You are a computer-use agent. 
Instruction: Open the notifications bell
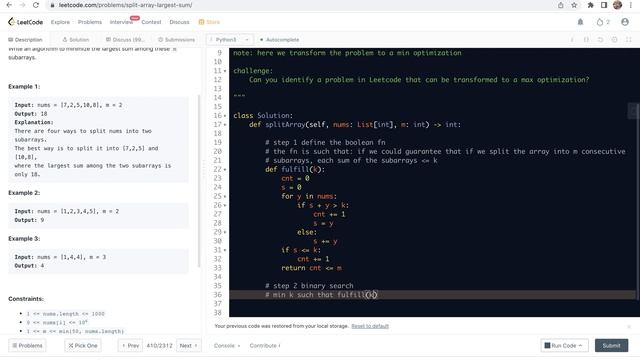pos(580,22)
